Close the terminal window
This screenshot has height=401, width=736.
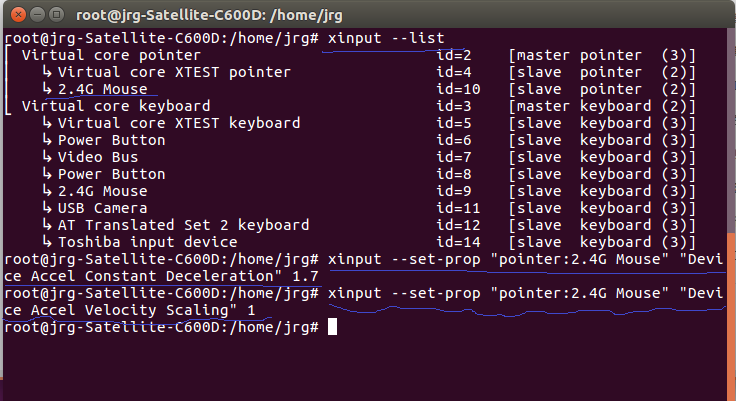click(18, 15)
